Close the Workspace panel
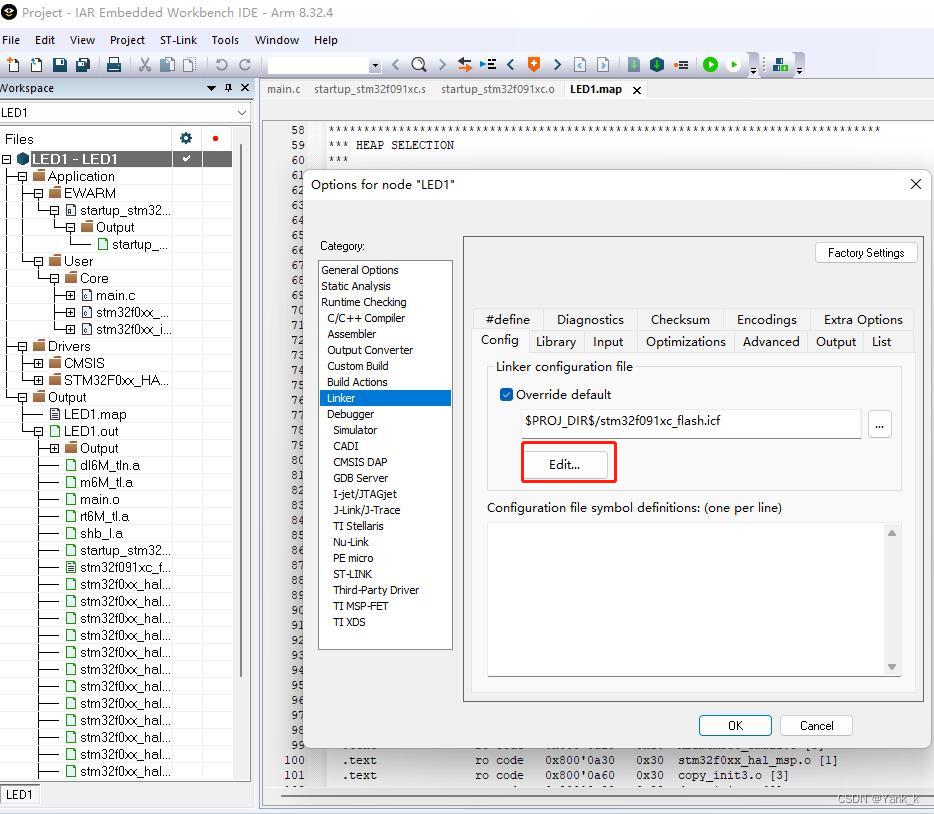Screen dimensions: 934x814 pyautogui.click(x=245, y=88)
